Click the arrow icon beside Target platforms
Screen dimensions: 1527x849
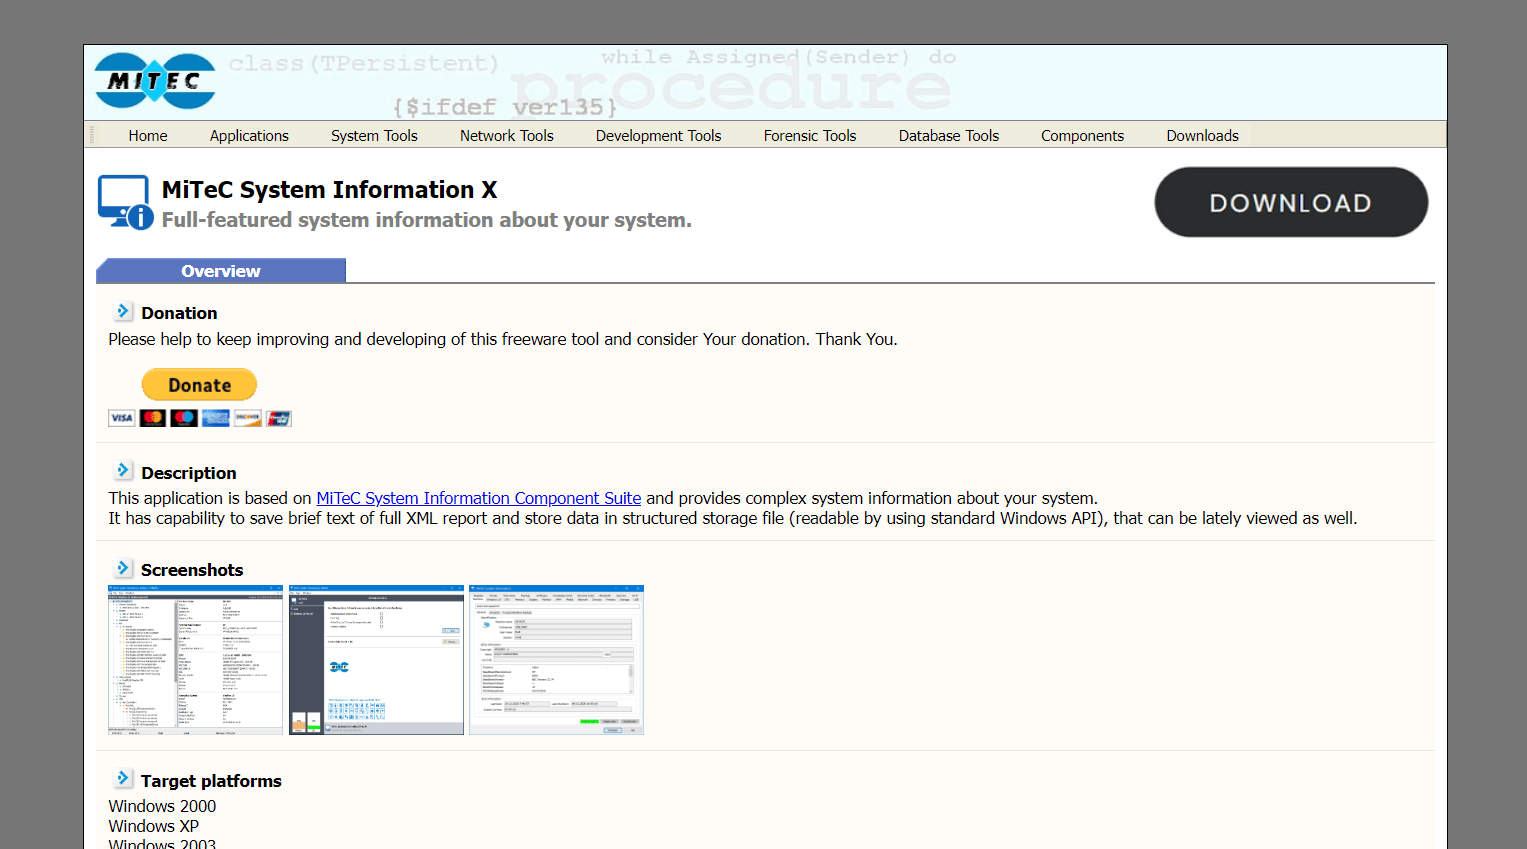[123, 778]
